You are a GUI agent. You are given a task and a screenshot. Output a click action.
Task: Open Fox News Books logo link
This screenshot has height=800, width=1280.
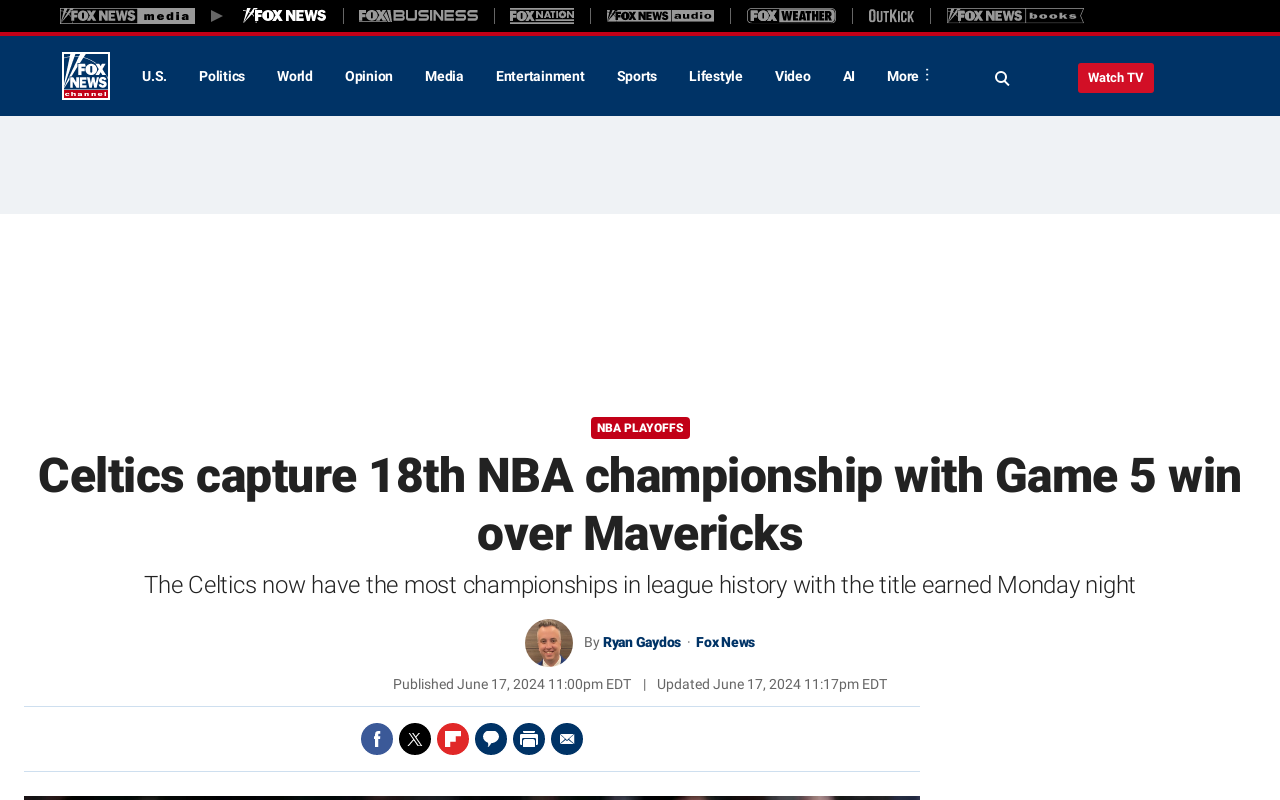coord(1015,16)
